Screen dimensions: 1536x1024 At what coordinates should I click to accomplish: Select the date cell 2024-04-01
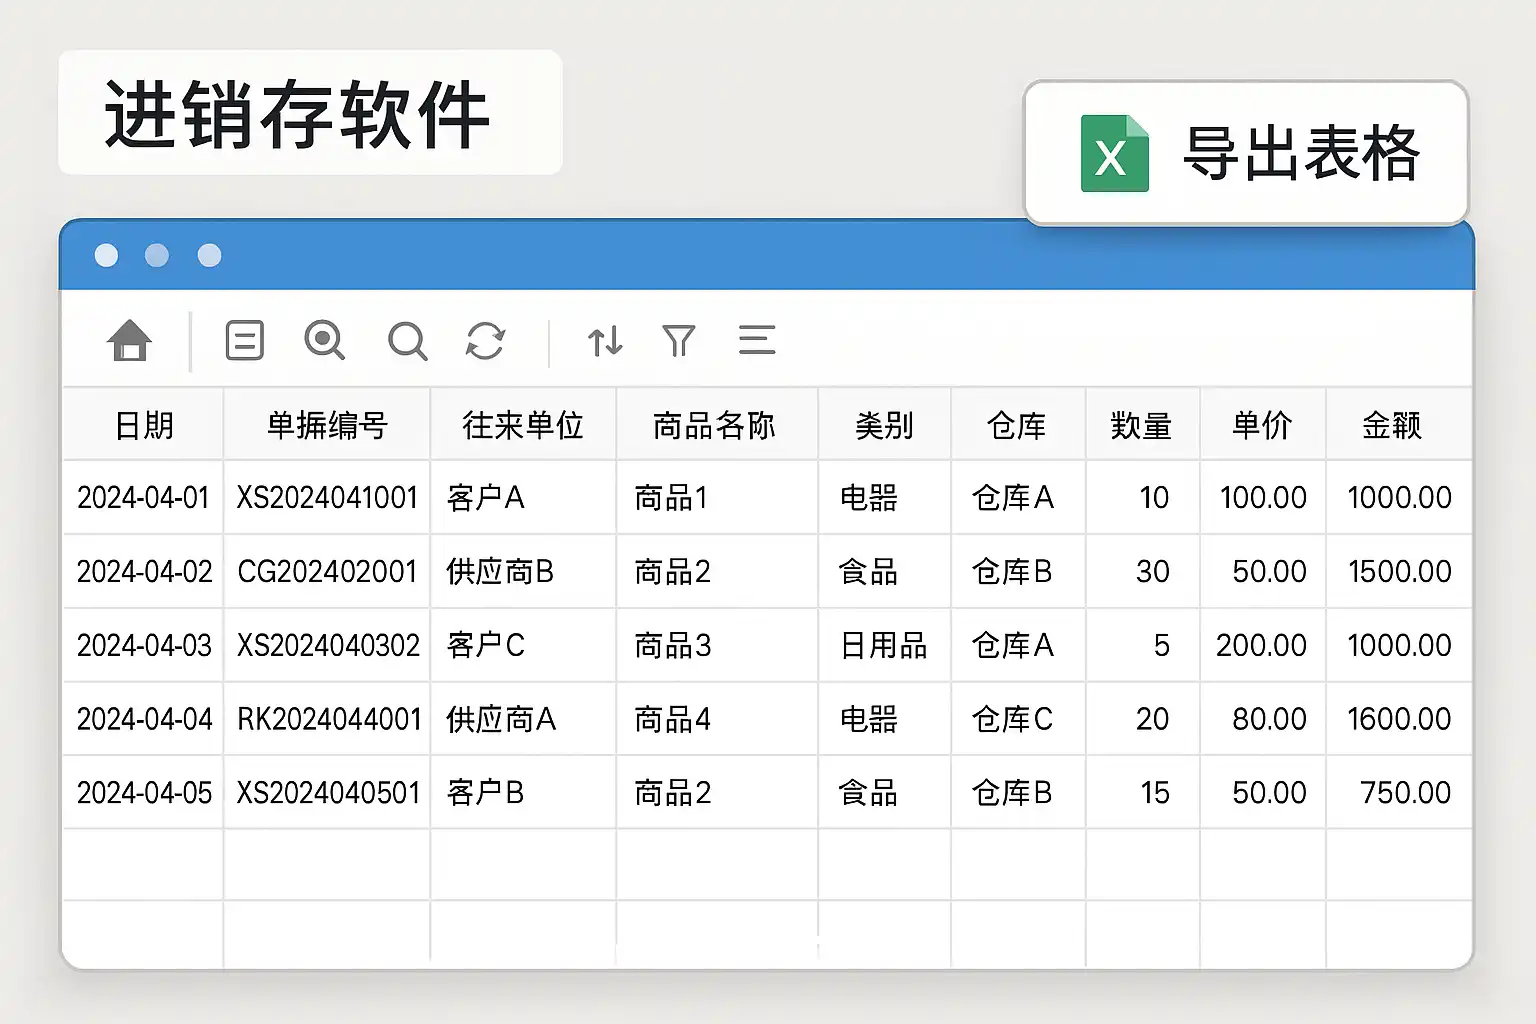[x=143, y=497]
